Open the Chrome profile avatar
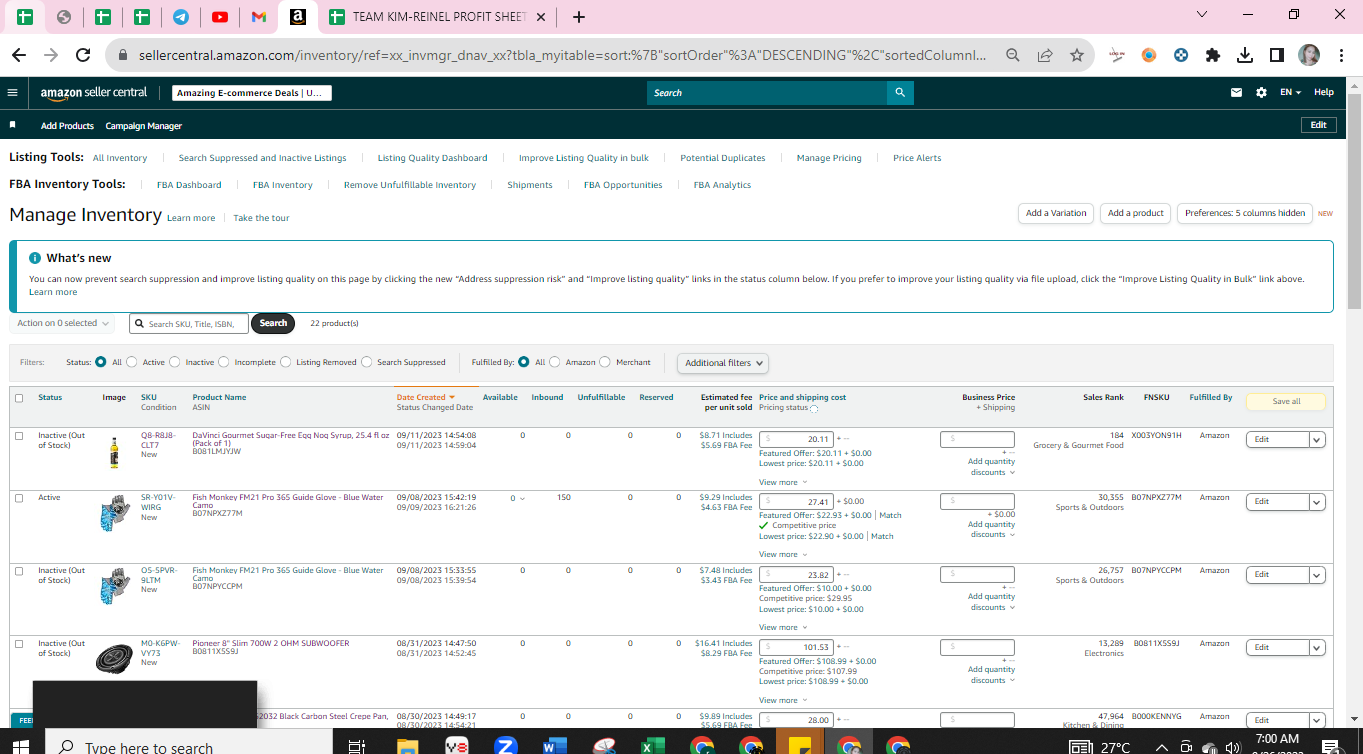 click(x=1309, y=55)
